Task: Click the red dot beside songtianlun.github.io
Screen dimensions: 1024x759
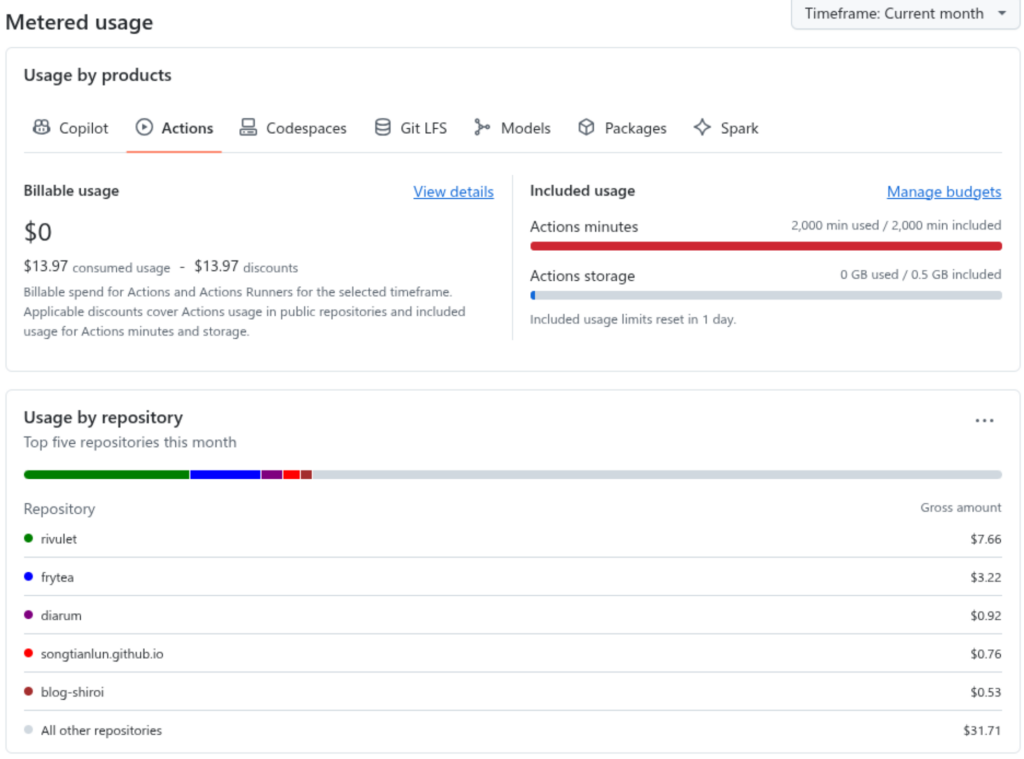Action: (x=28, y=653)
